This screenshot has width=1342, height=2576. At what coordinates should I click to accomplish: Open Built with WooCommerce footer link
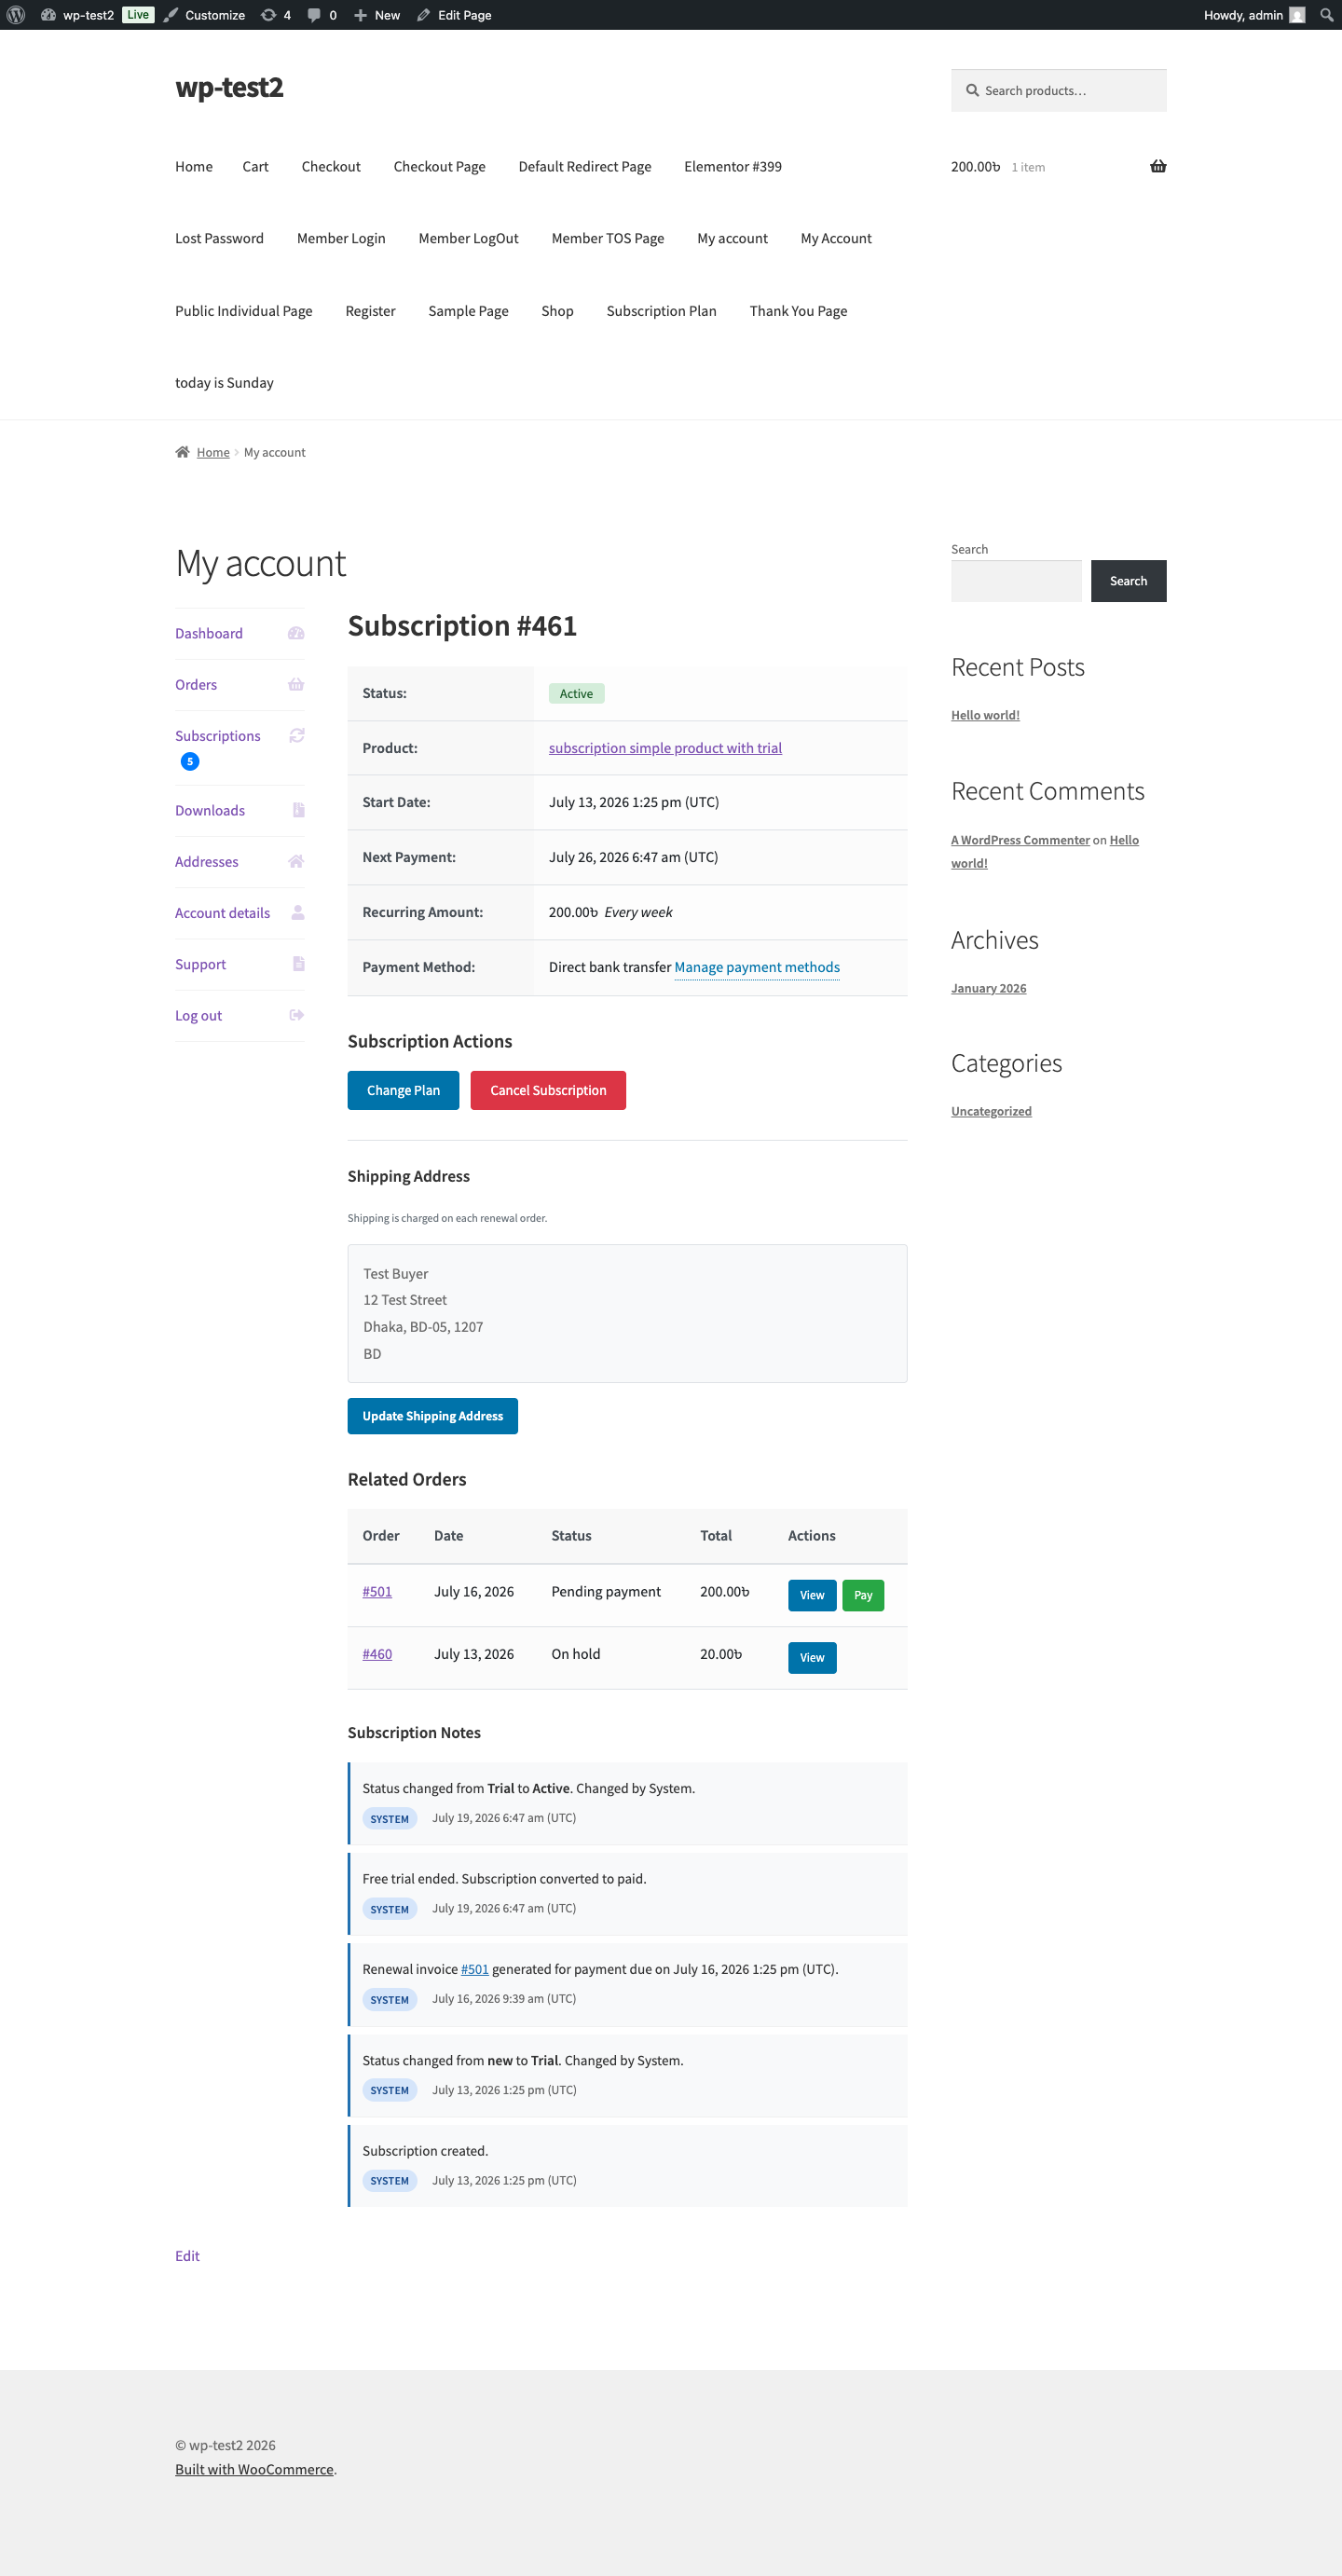tap(254, 2469)
